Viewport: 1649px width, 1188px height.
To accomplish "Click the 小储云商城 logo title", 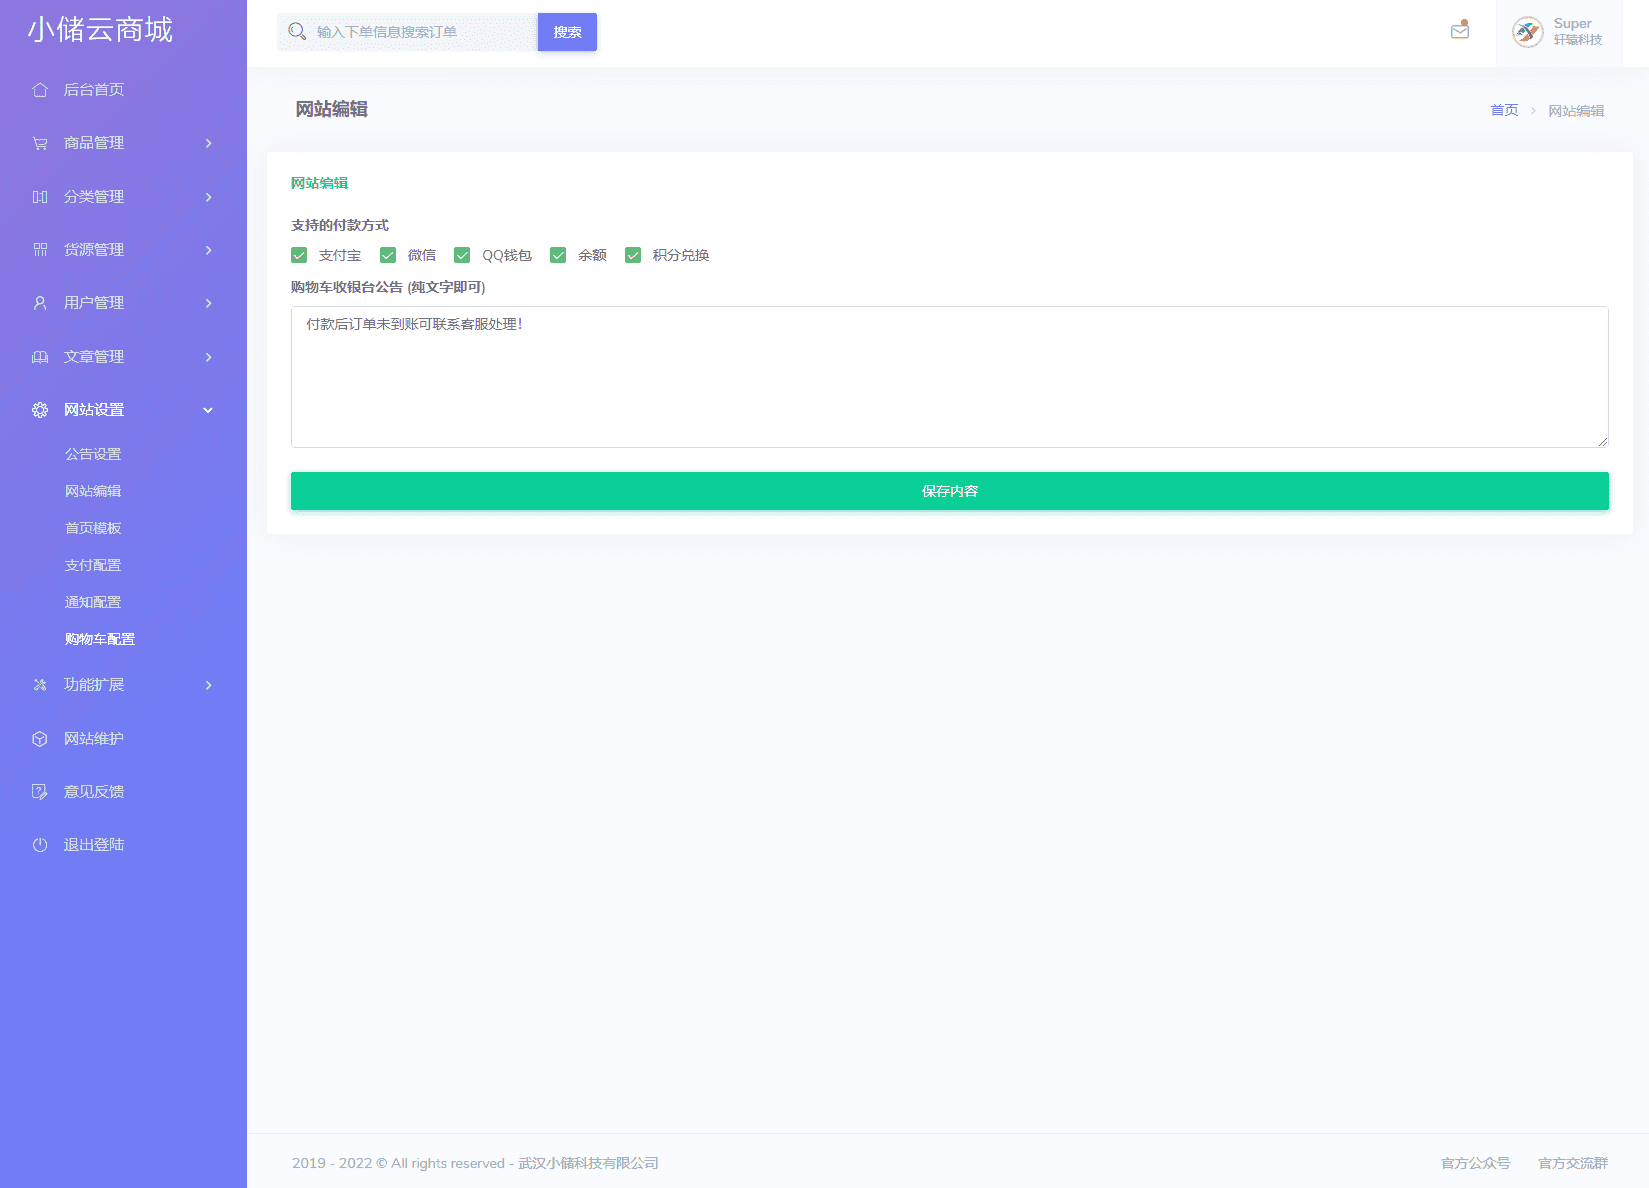I will (100, 30).
